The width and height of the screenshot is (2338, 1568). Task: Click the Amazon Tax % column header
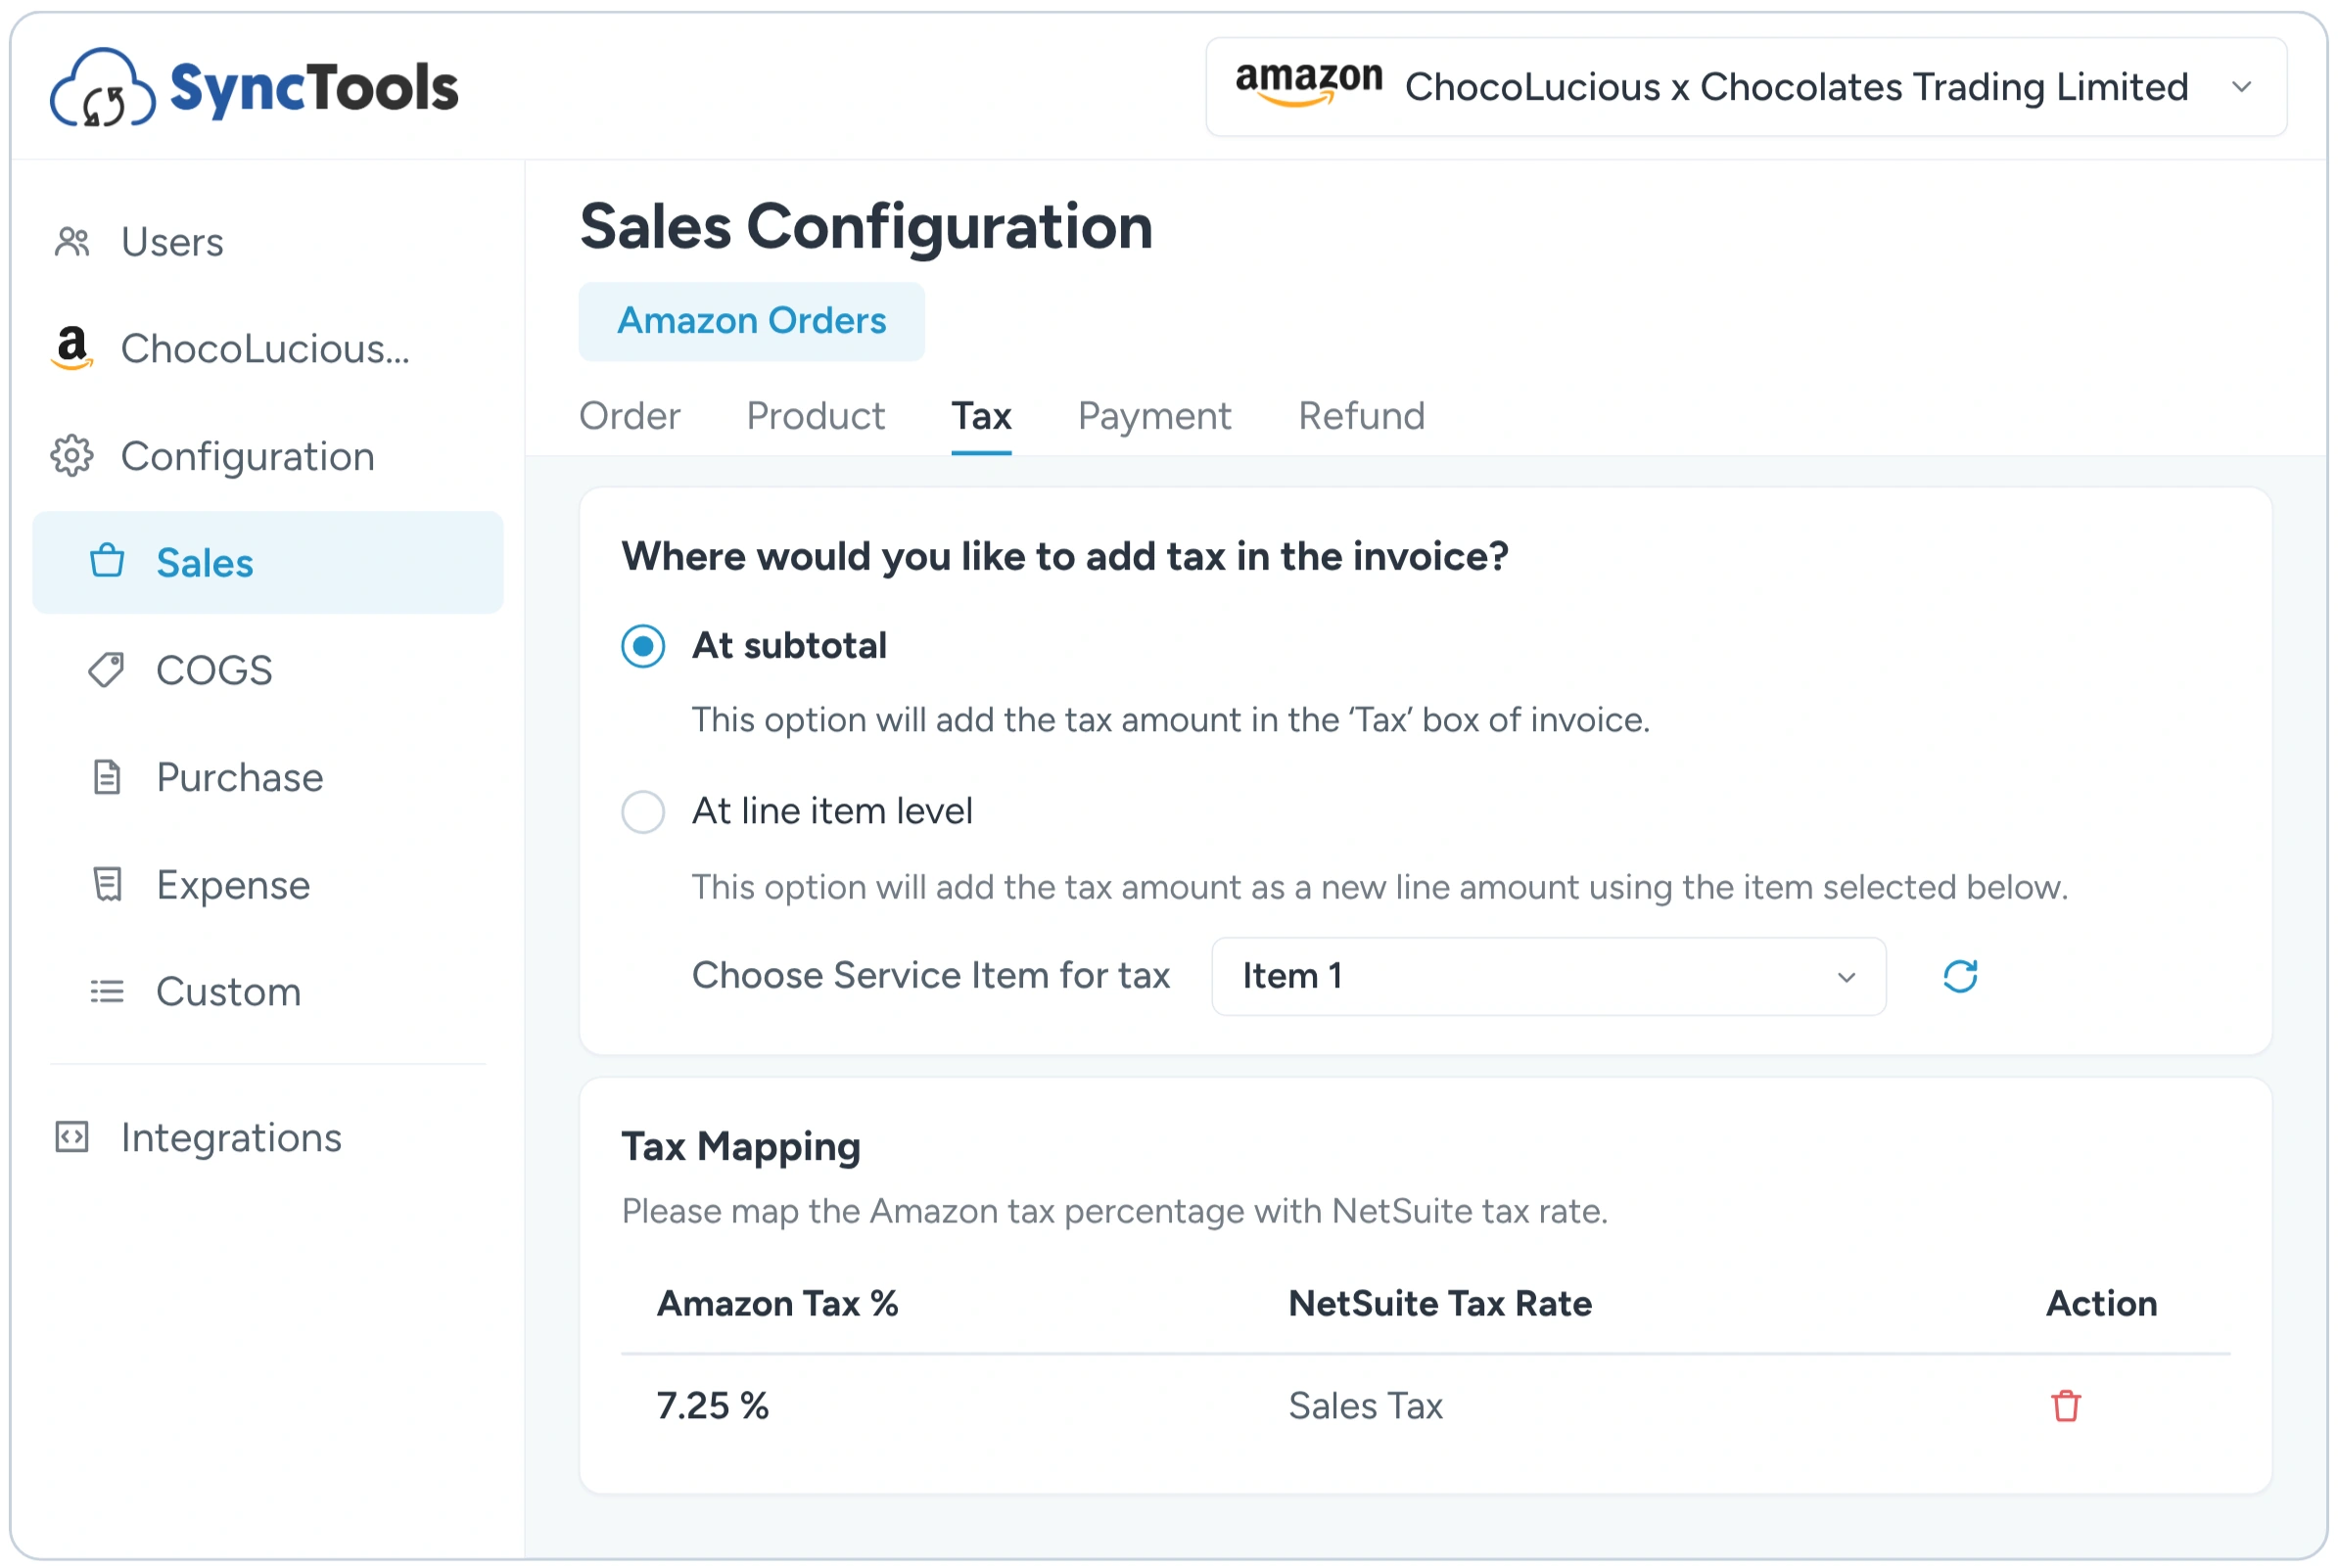(x=778, y=1304)
